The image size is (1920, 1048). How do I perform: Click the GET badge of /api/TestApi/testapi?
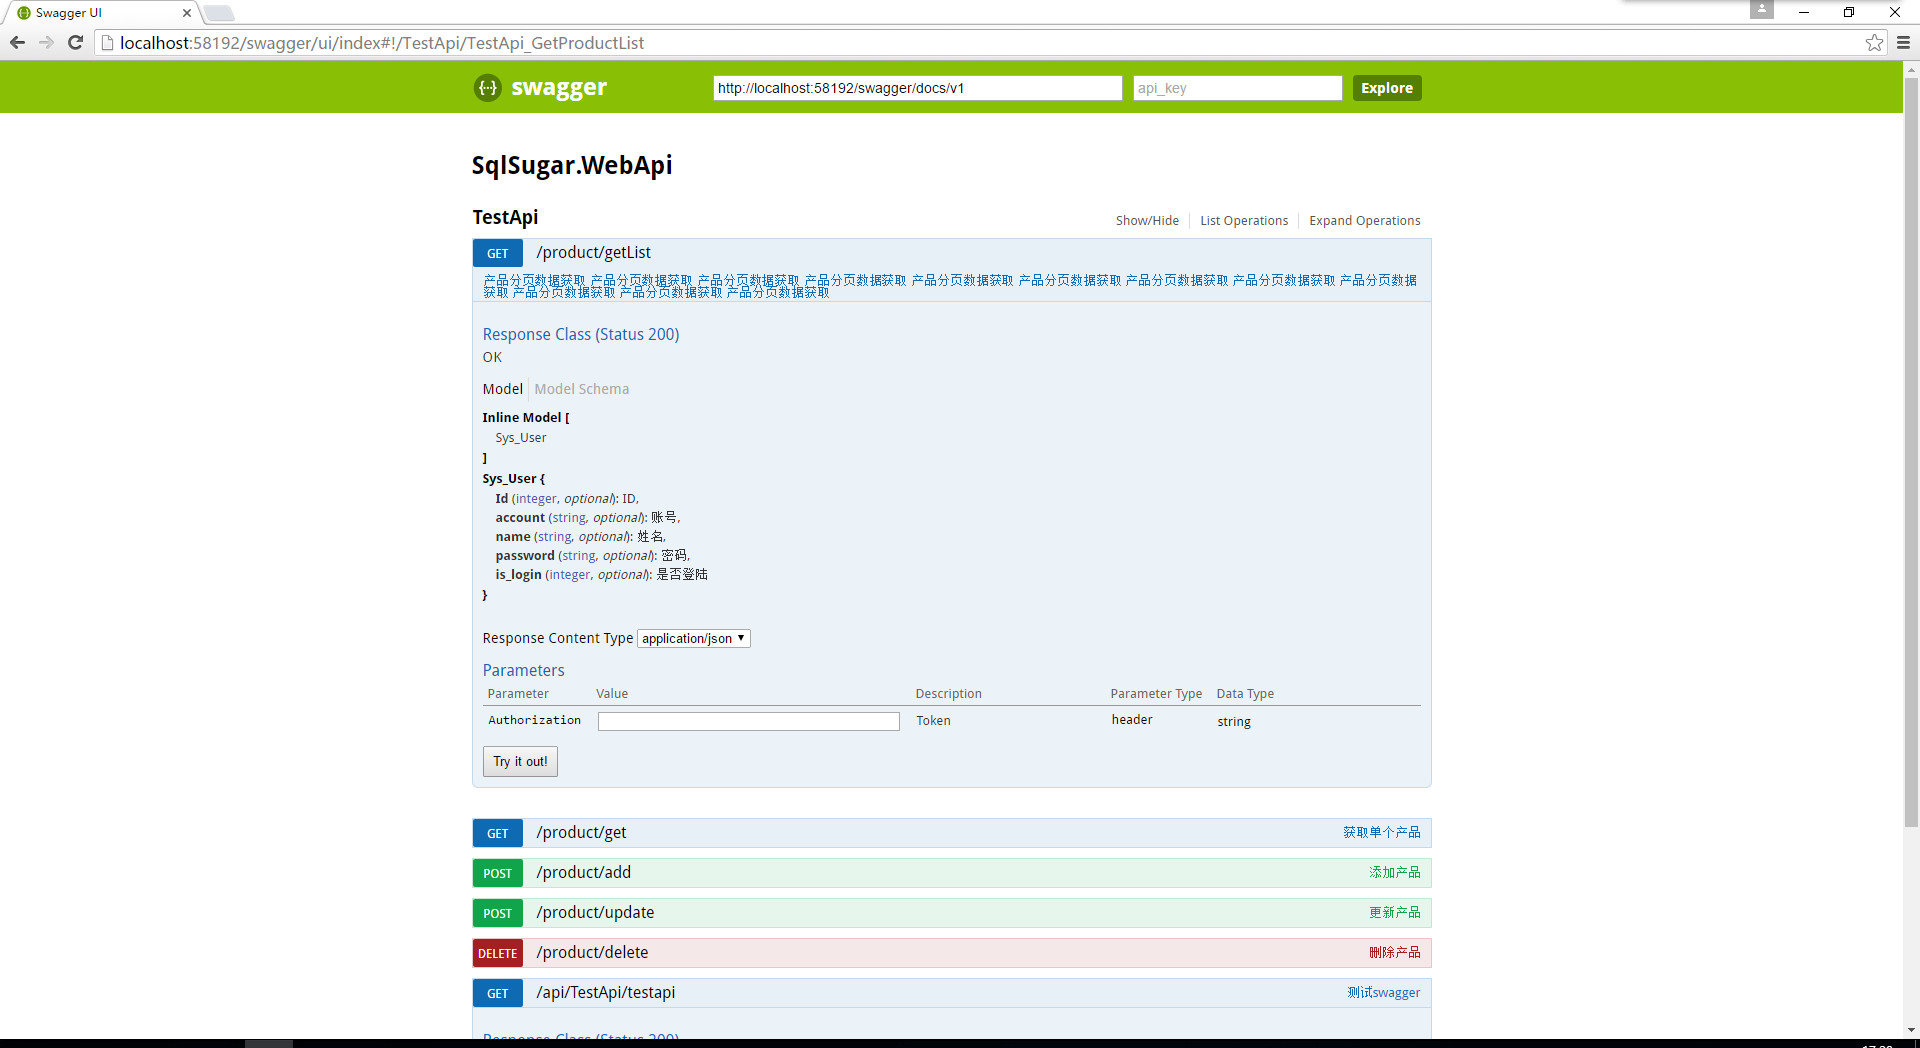pyautogui.click(x=497, y=993)
